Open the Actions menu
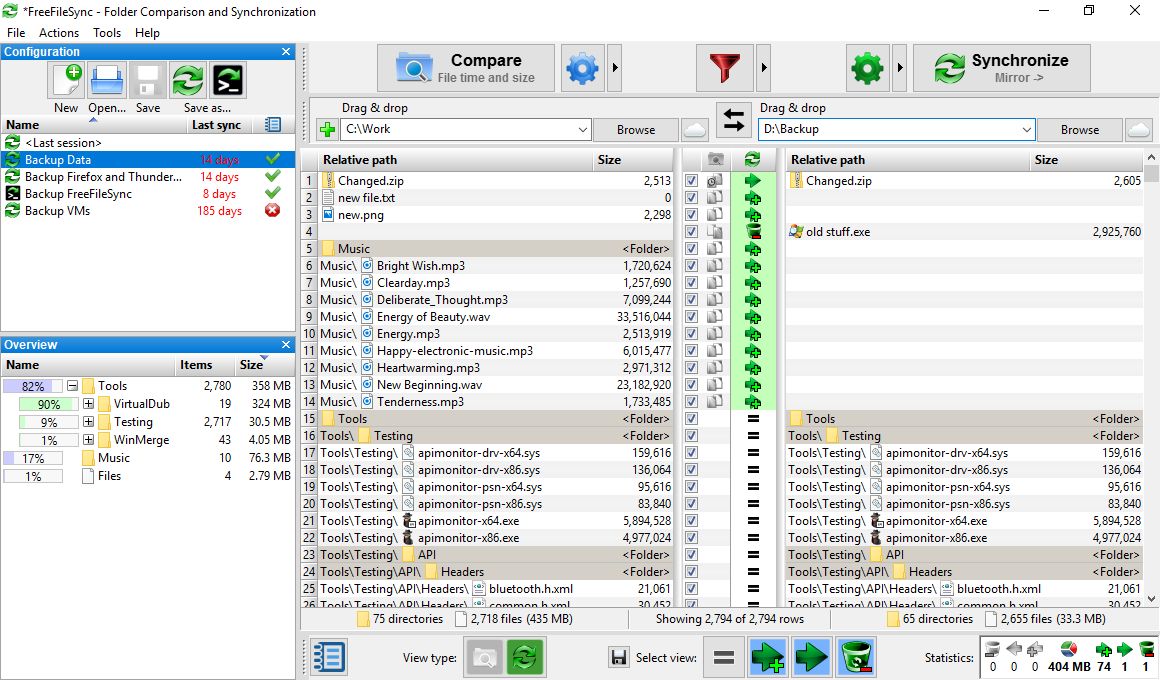The height and width of the screenshot is (680, 1160). click(x=59, y=33)
